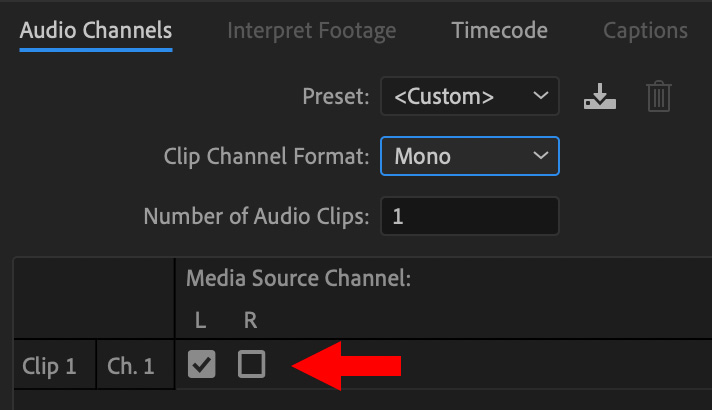Image resolution: width=712 pixels, height=410 pixels.
Task: Click the Clip Channel Format label text
Action: coord(267,157)
